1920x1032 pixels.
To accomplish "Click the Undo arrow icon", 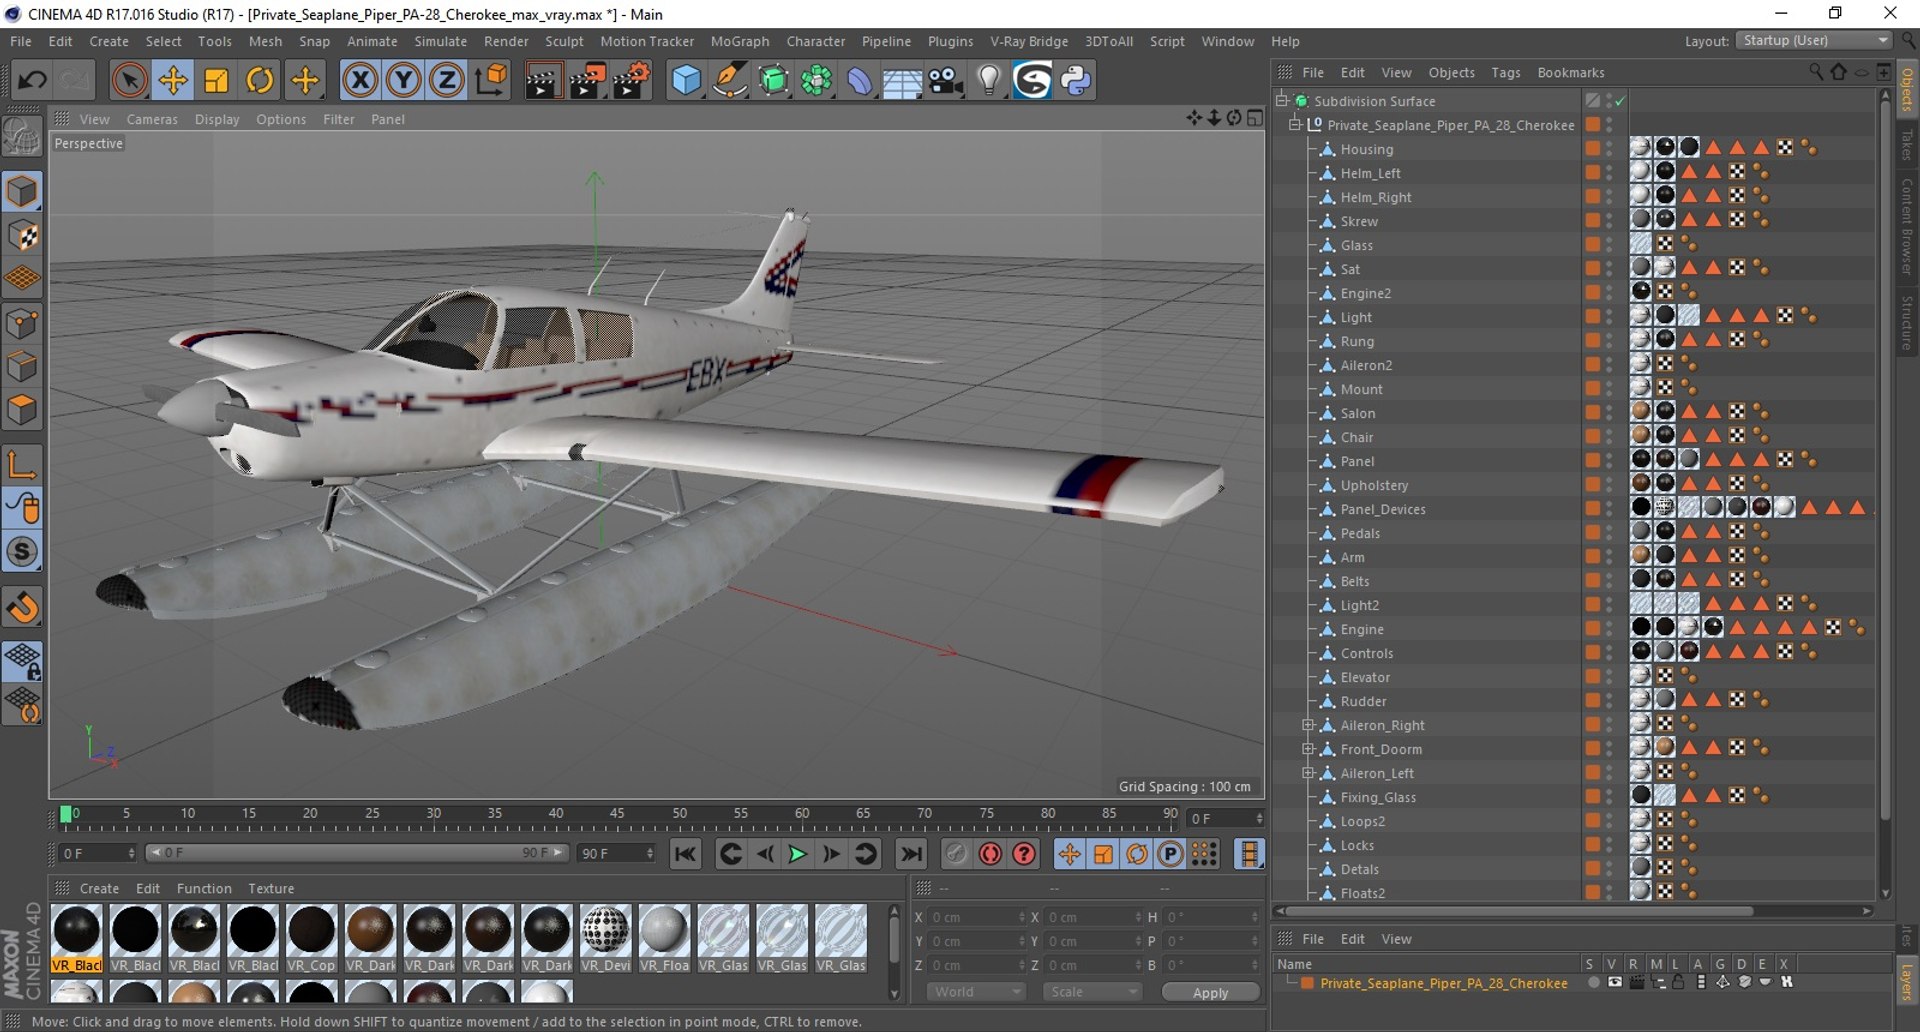I will [32, 80].
